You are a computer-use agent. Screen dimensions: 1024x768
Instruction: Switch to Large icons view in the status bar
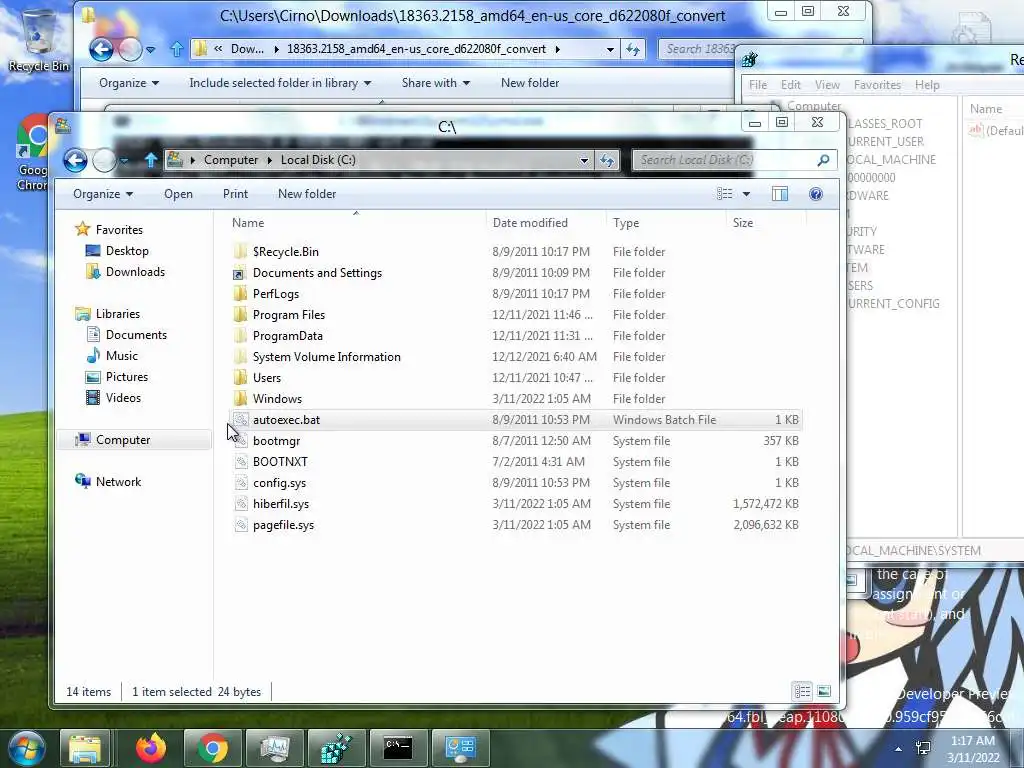point(824,691)
